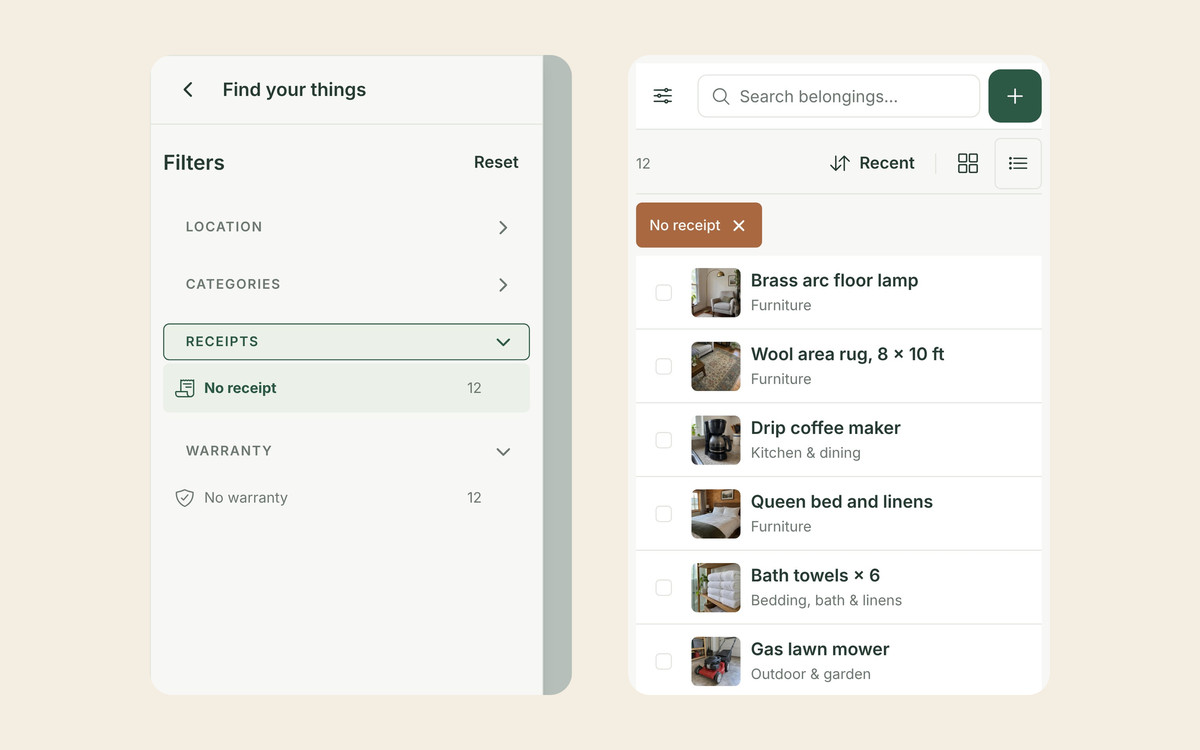Screen dimensions: 1200x750
Task: Expand the Location filter chevron
Action: 503,227
